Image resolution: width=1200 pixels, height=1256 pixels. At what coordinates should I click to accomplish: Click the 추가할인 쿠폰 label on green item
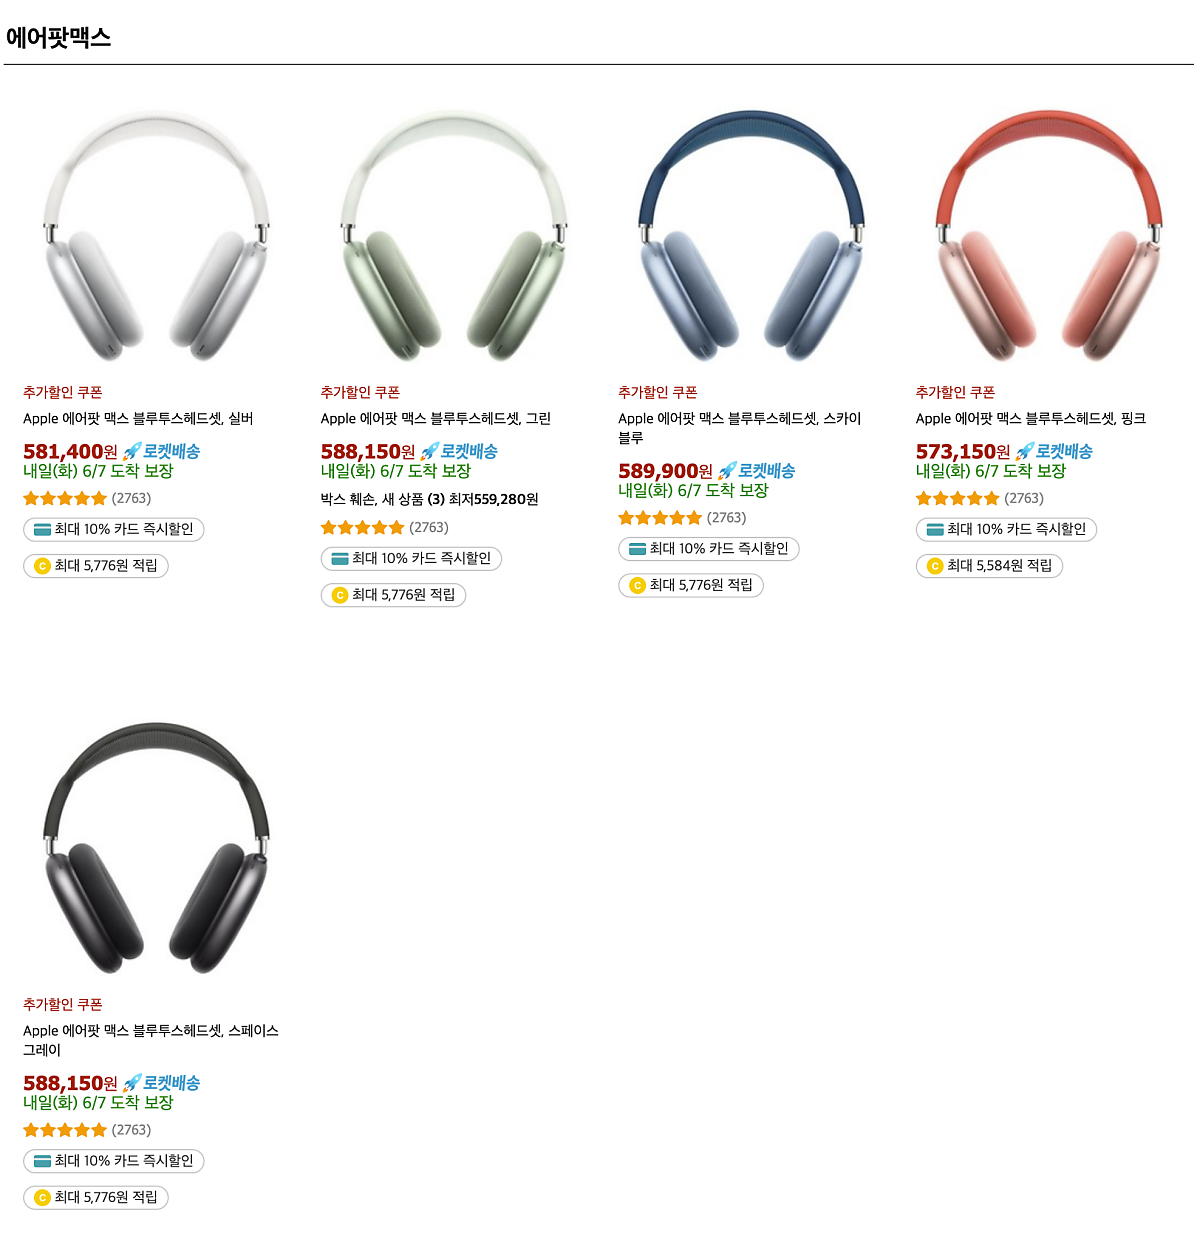tap(360, 392)
